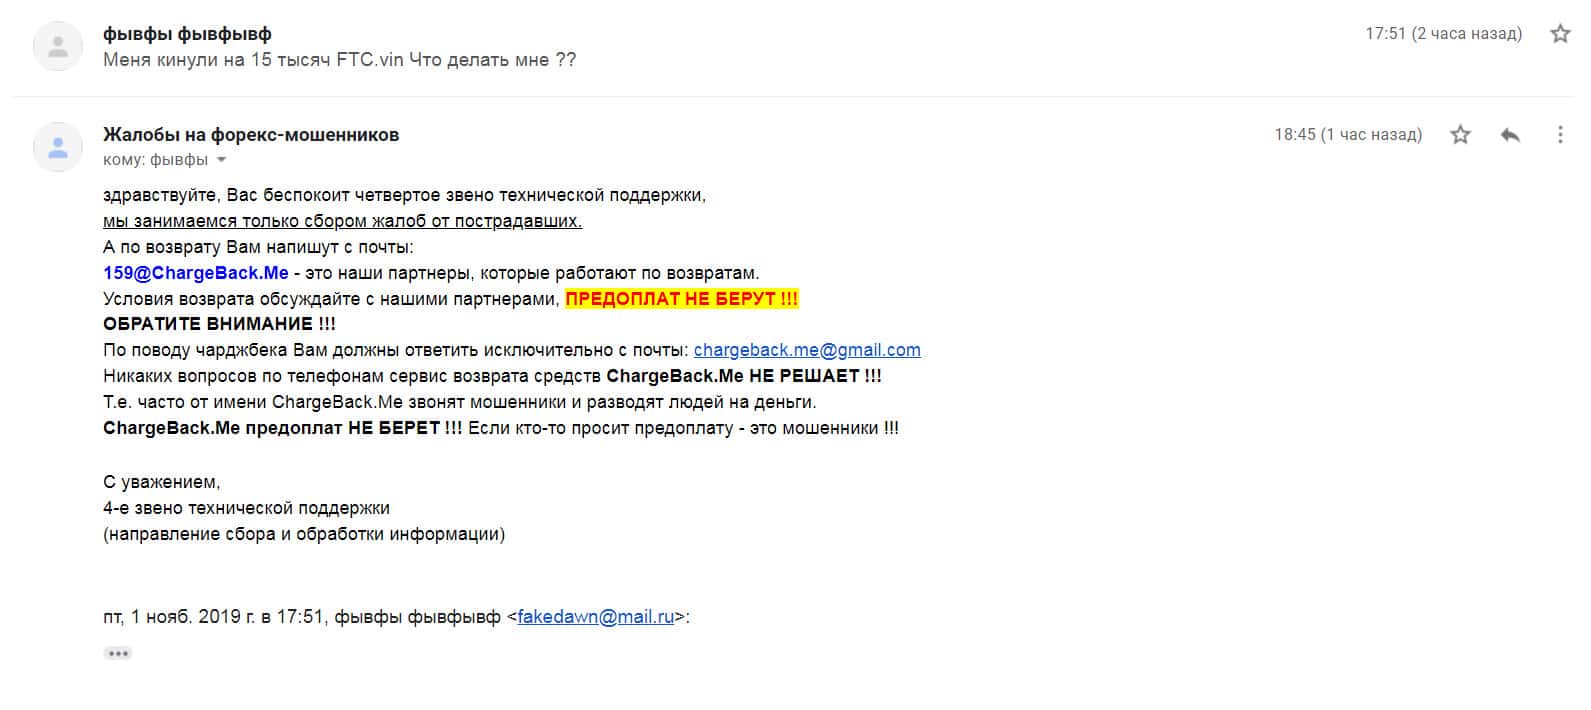Click the avatar of Жалобы на форекс-мошенников
Screen dimensions: 1591x710
click(x=58, y=147)
